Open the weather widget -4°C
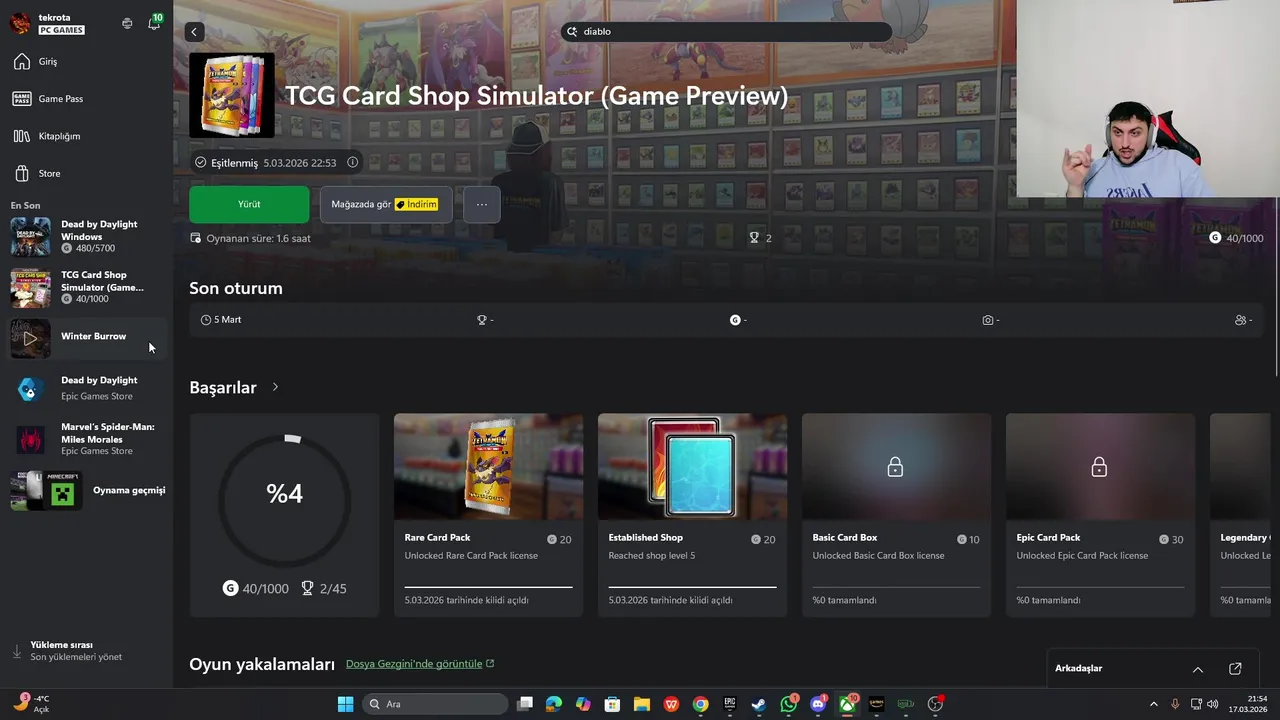 coord(32,704)
